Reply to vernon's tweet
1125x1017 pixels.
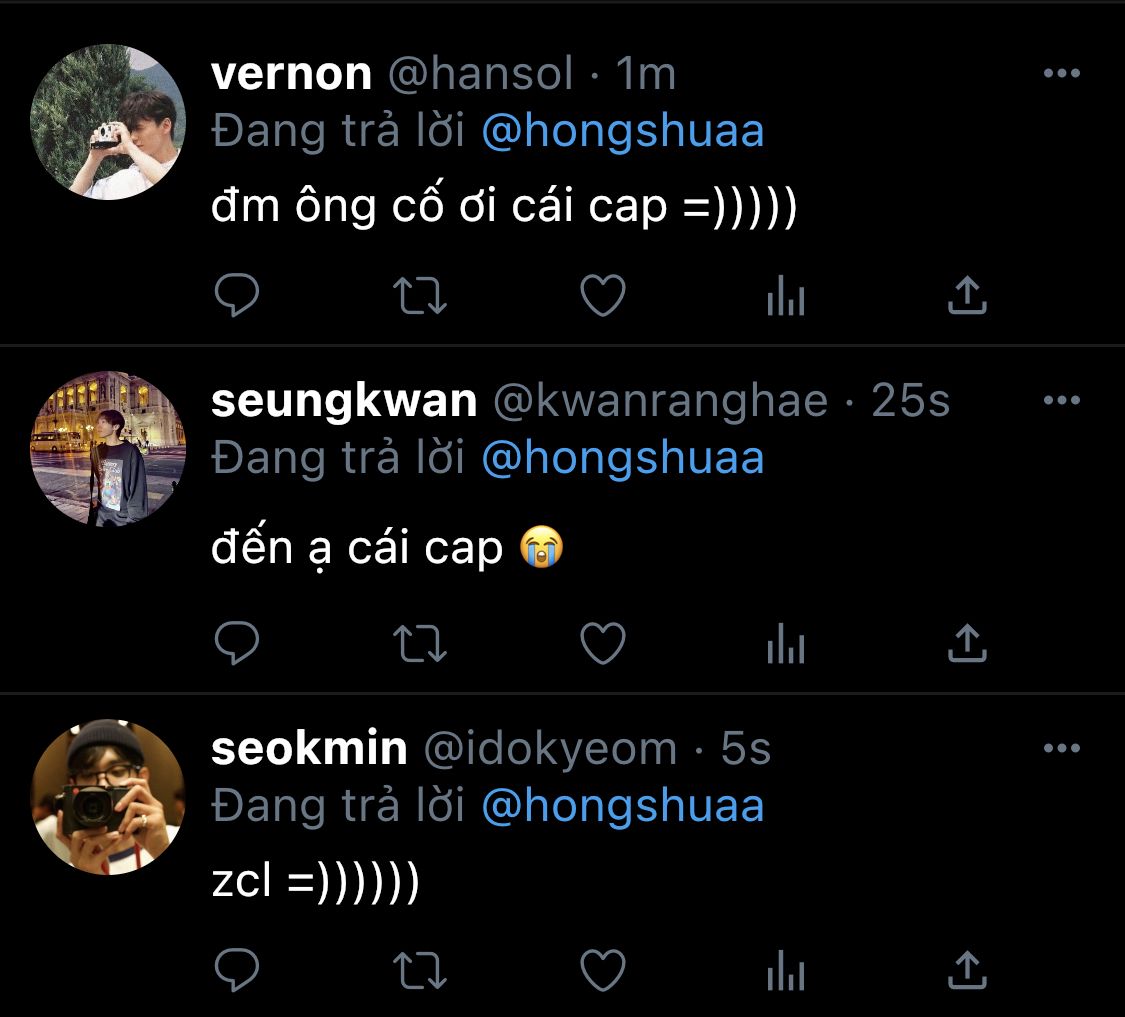coord(237,295)
